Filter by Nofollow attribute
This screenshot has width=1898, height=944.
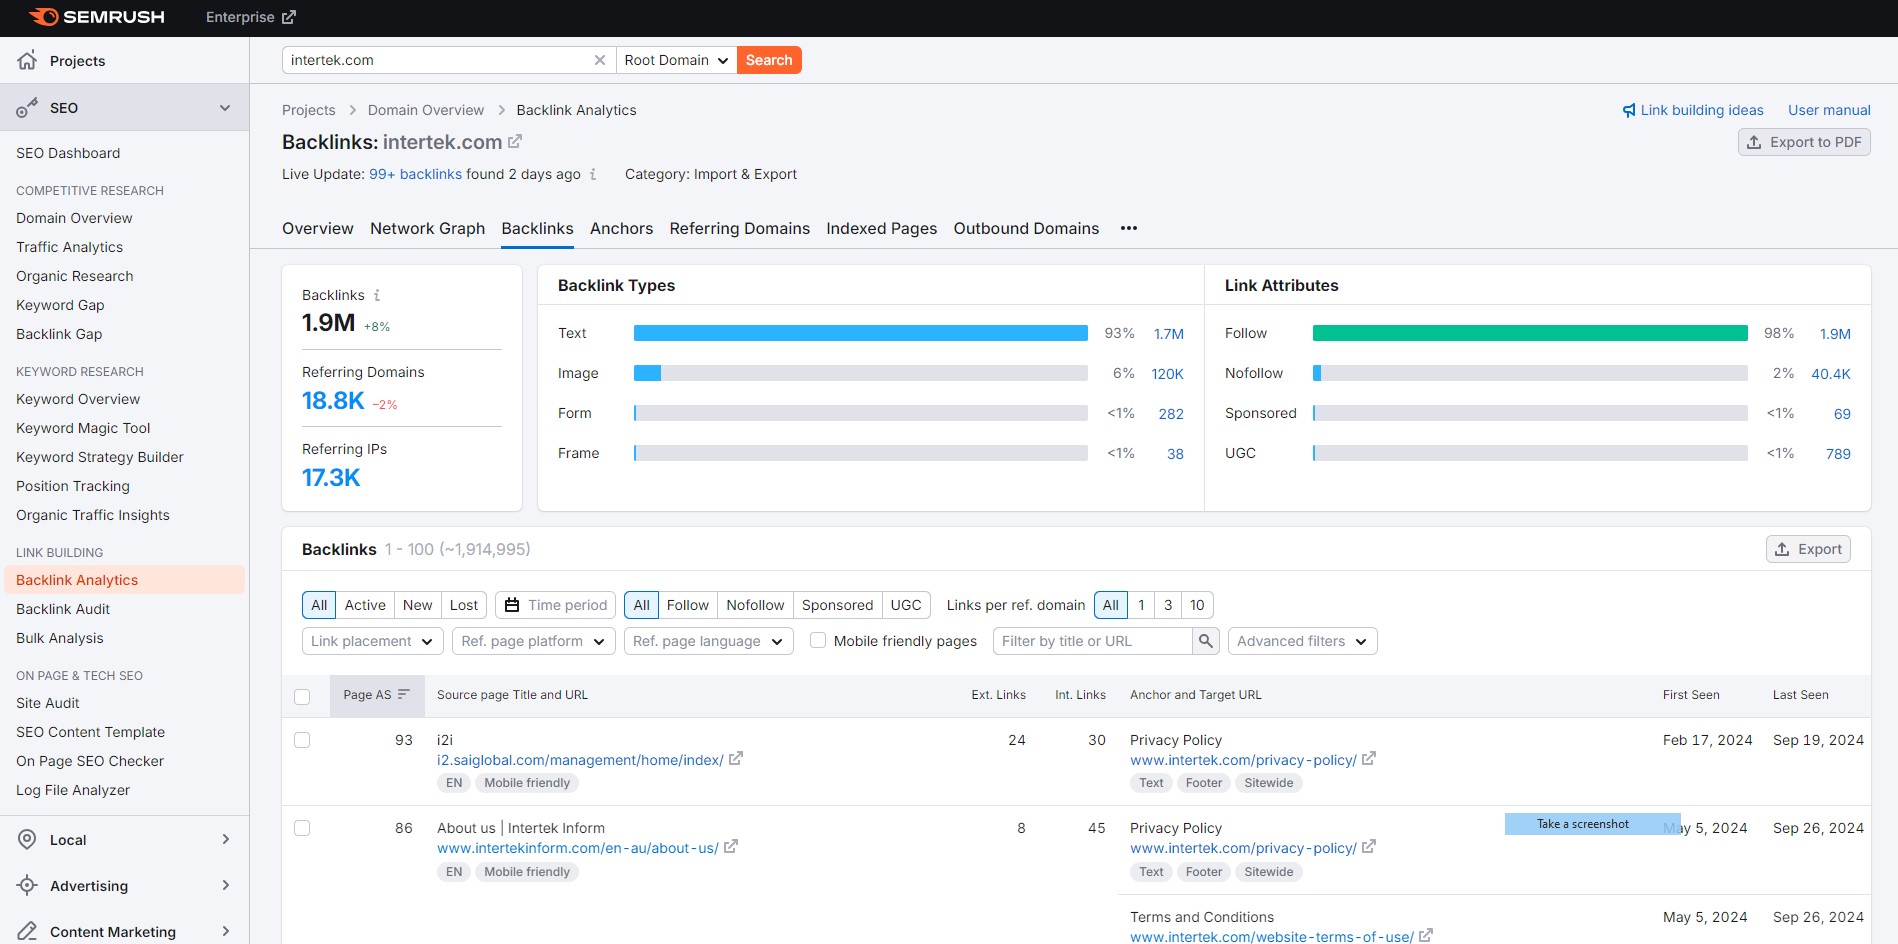point(755,605)
